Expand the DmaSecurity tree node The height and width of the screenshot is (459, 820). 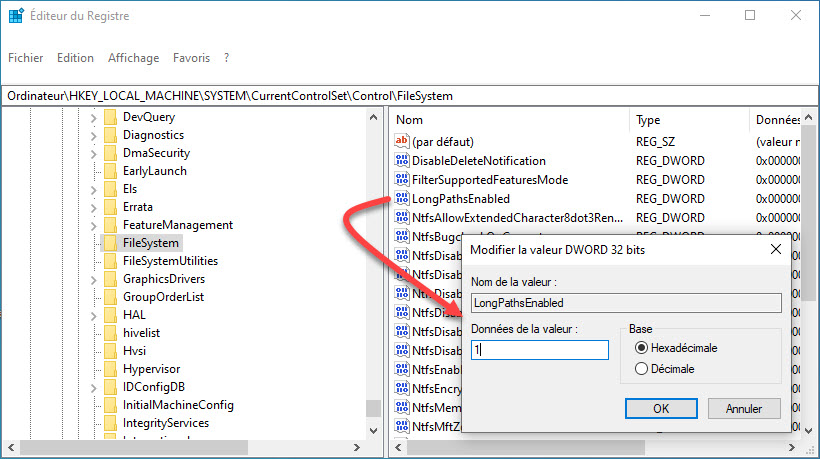point(94,154)
